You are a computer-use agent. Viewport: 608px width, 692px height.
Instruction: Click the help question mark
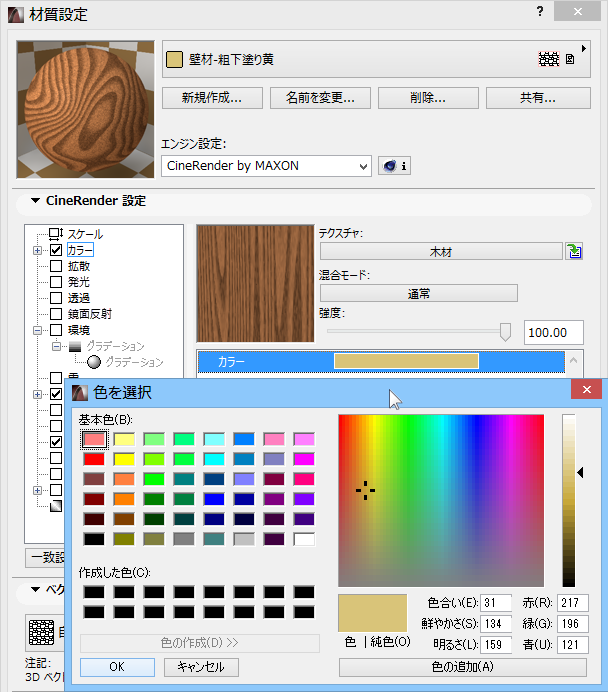coord(540,11)
